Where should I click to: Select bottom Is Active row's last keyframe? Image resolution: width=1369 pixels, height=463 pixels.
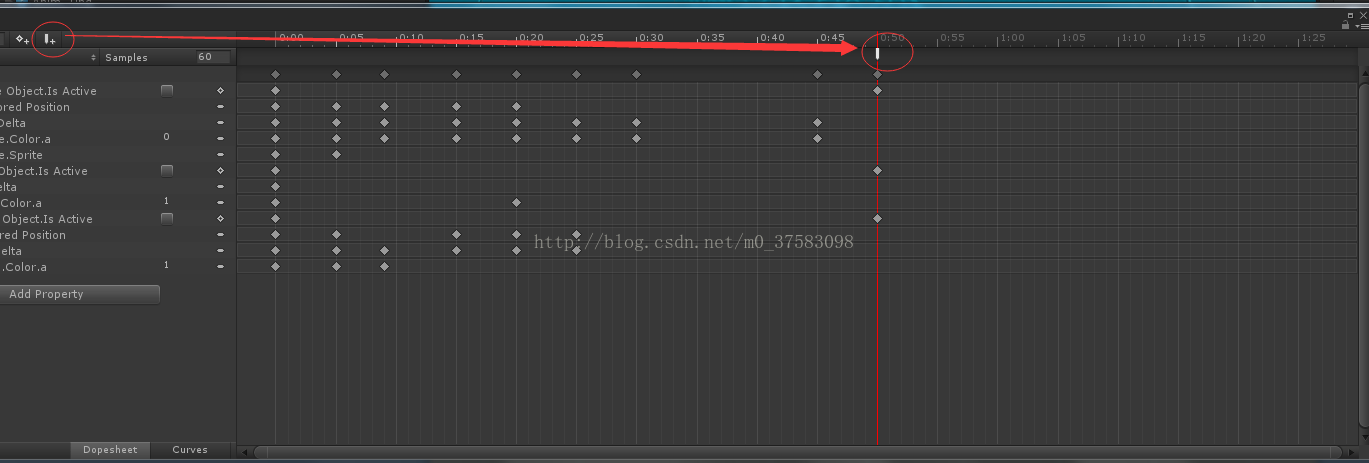(877, 219)
